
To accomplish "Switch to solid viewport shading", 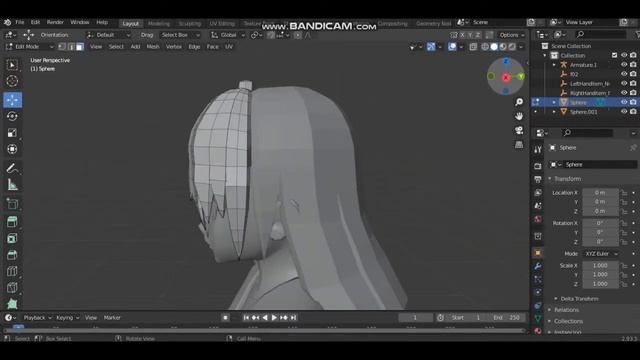I will [494, 47].
